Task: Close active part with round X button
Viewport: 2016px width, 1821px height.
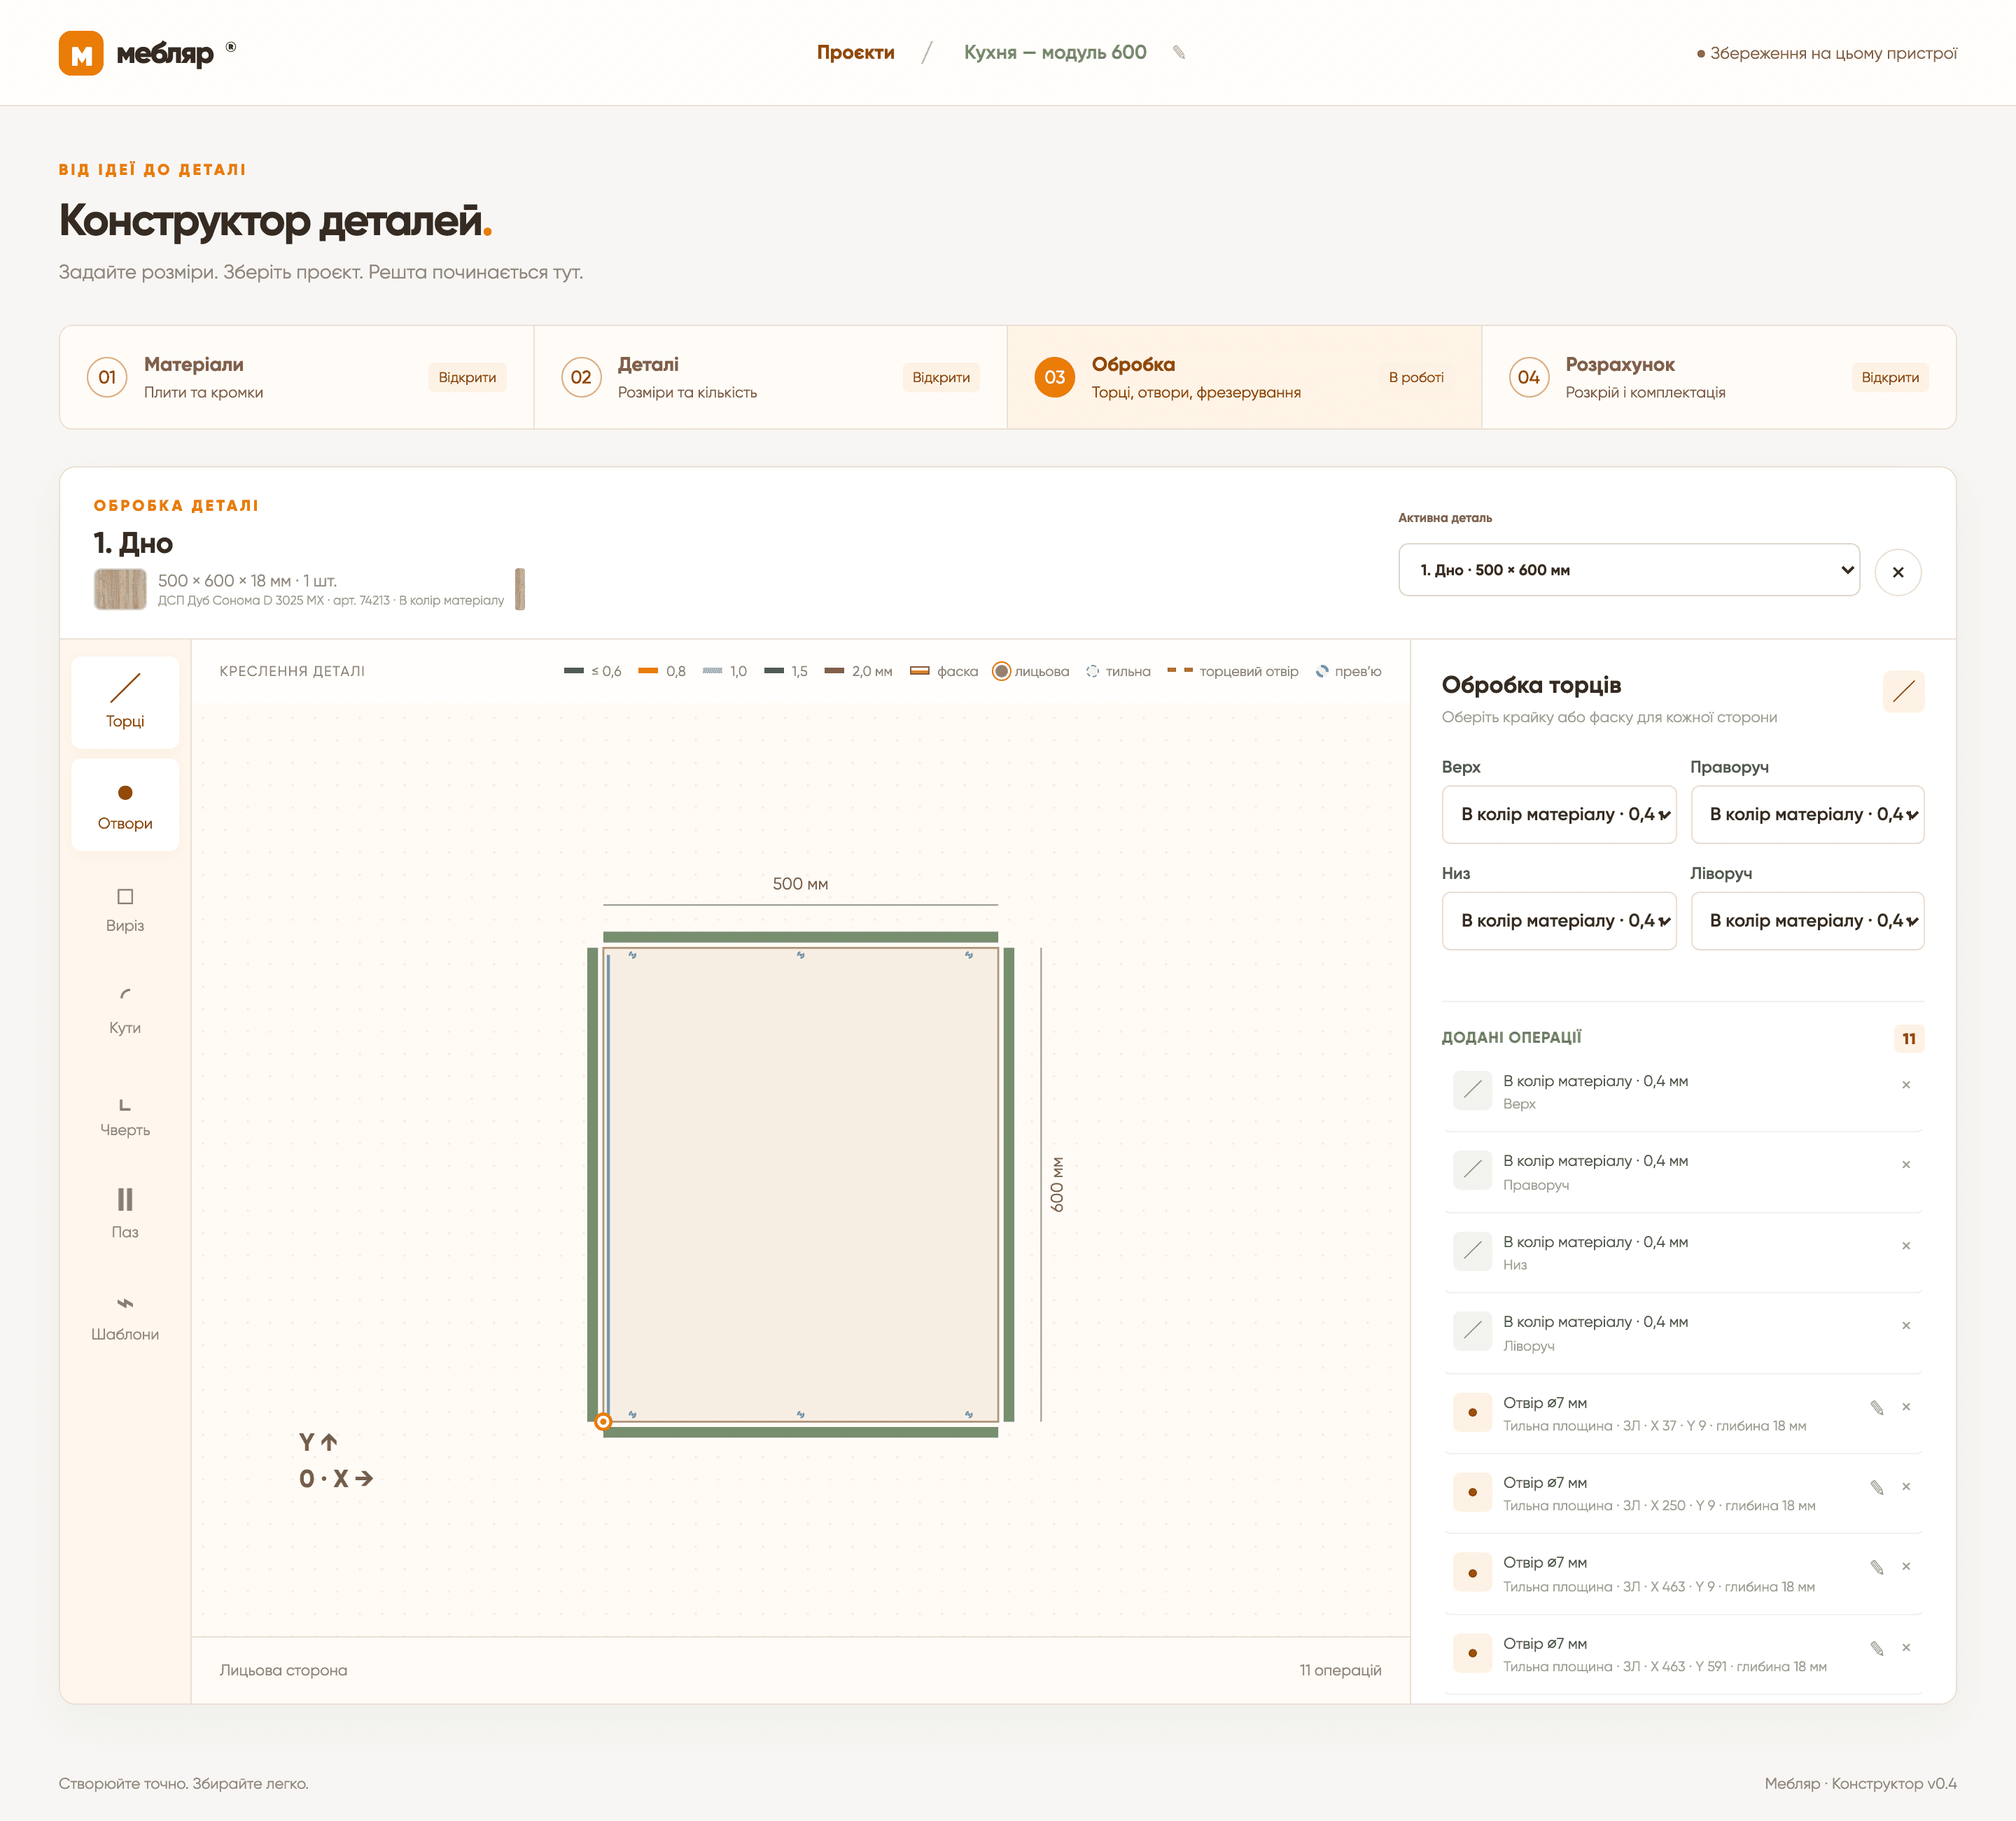Action: 1898,572
